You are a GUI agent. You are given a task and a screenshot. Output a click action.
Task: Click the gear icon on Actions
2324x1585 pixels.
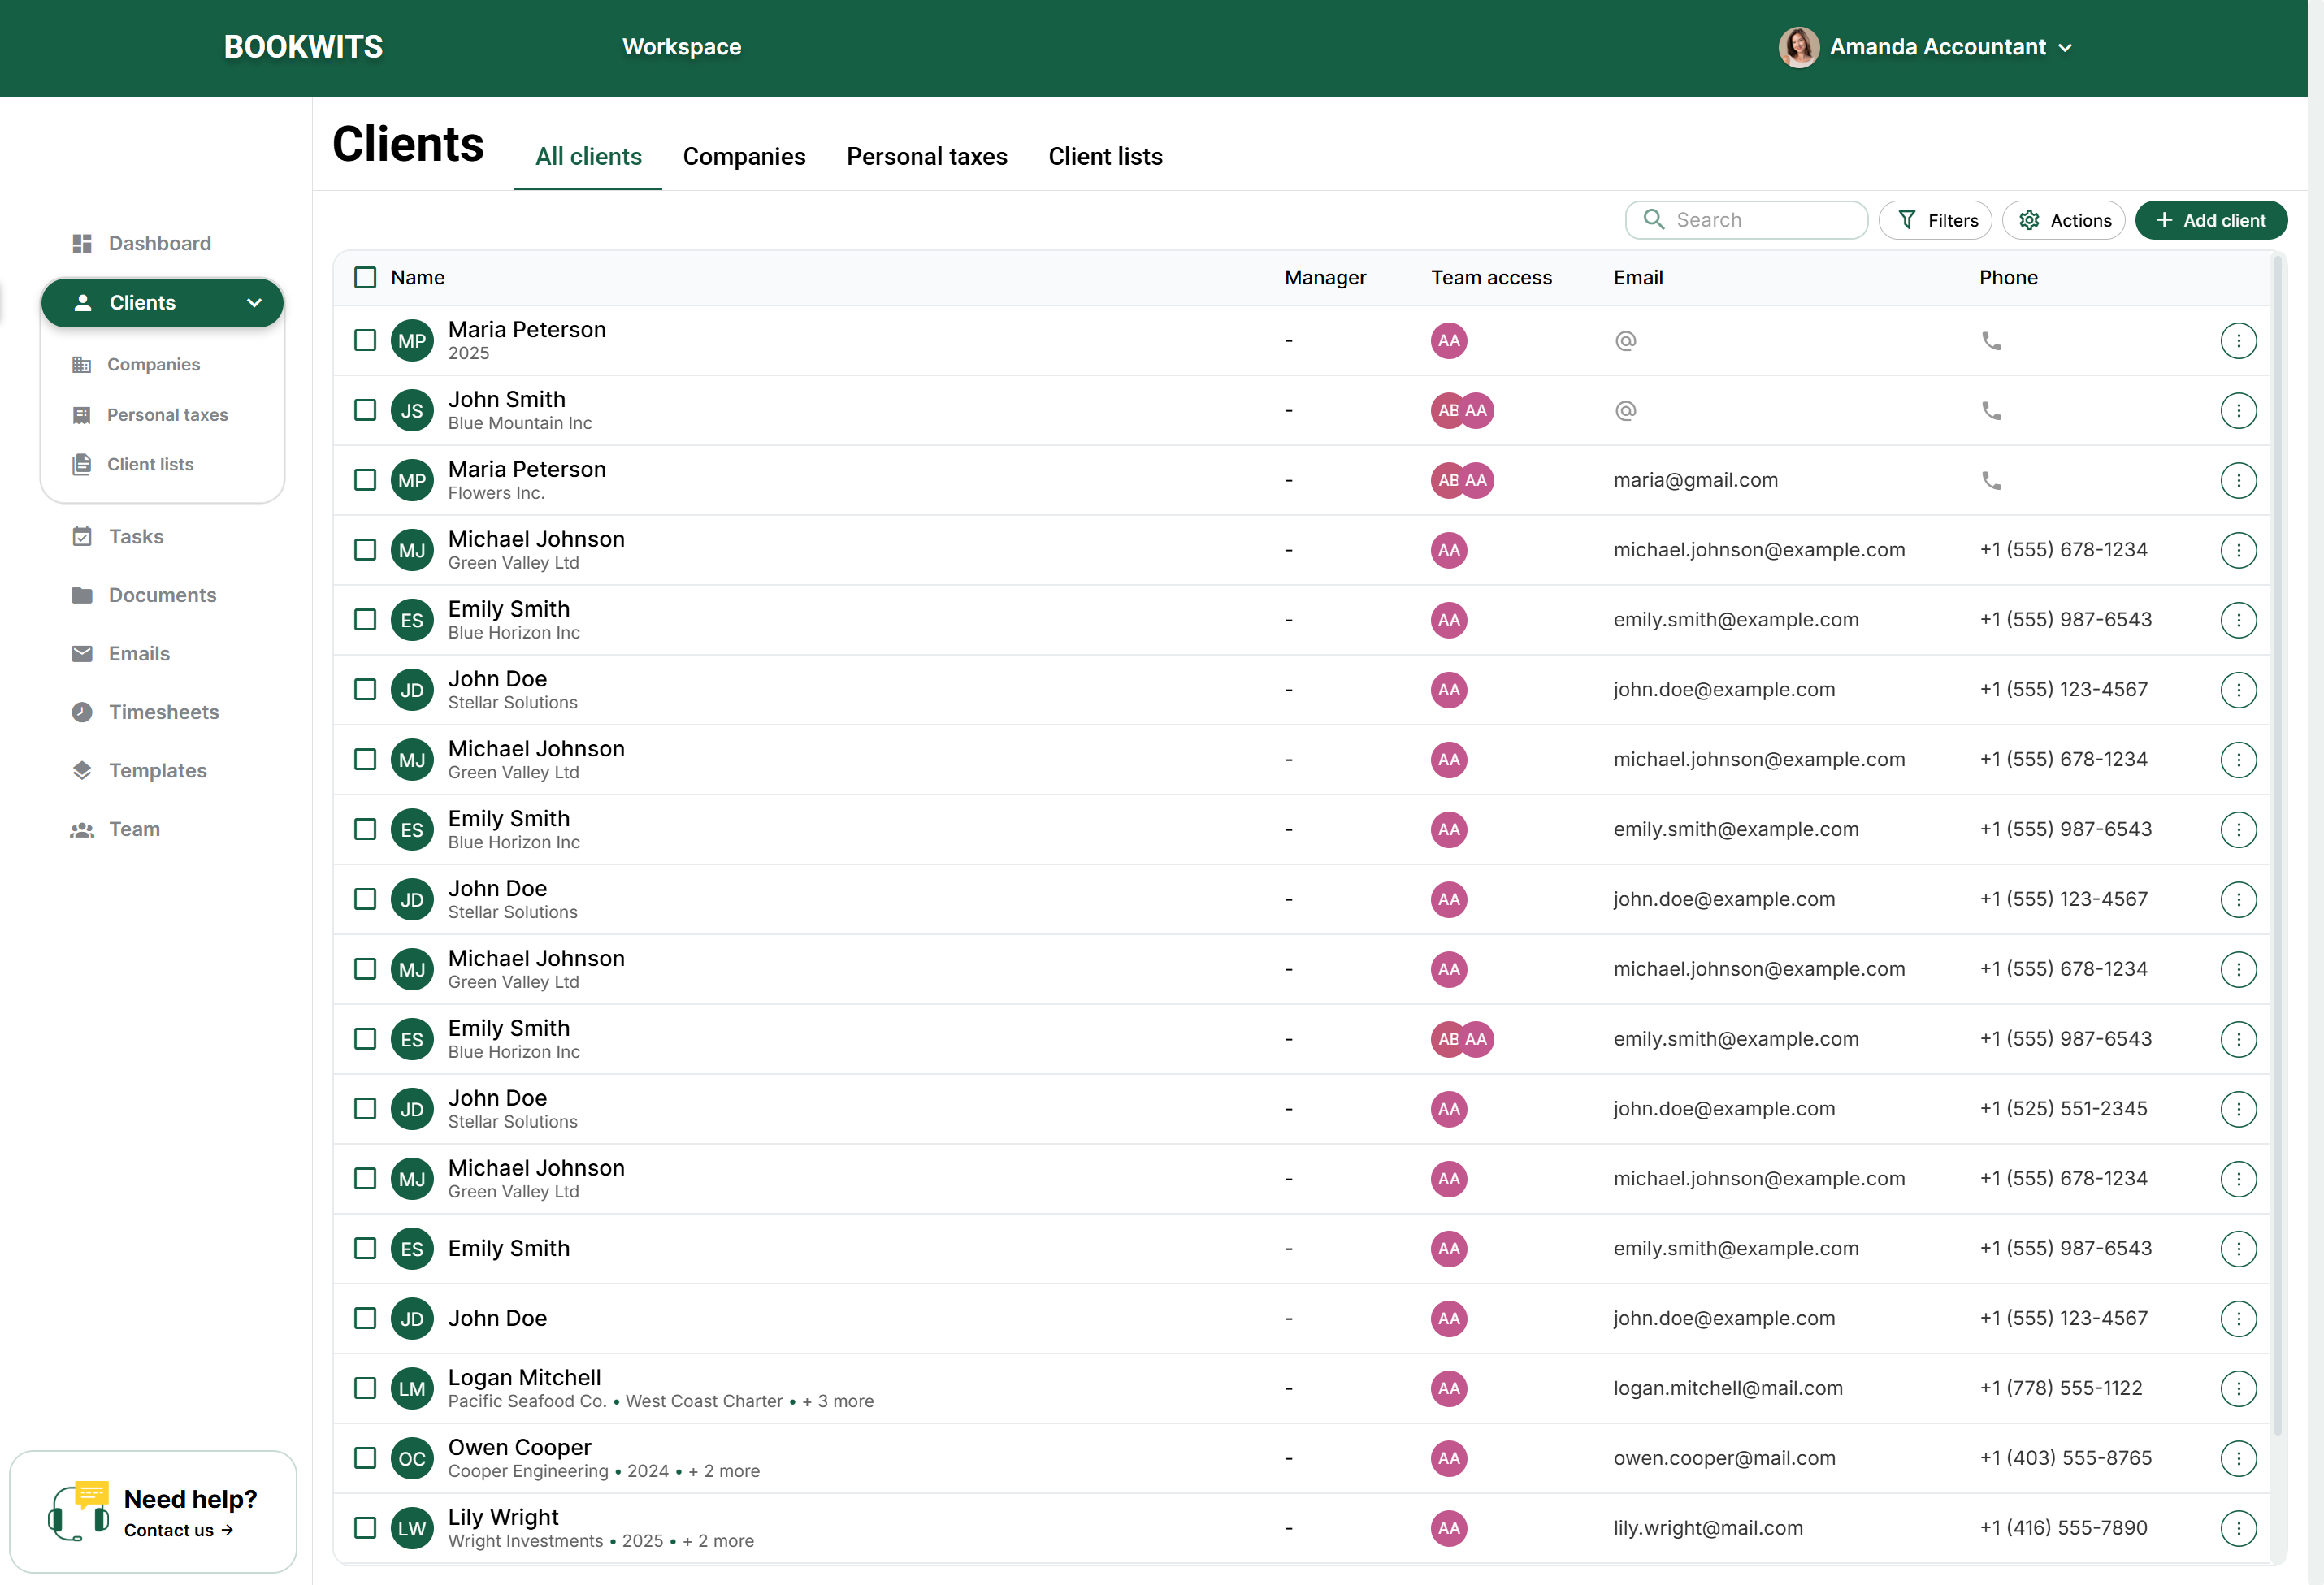[2029, 220]
